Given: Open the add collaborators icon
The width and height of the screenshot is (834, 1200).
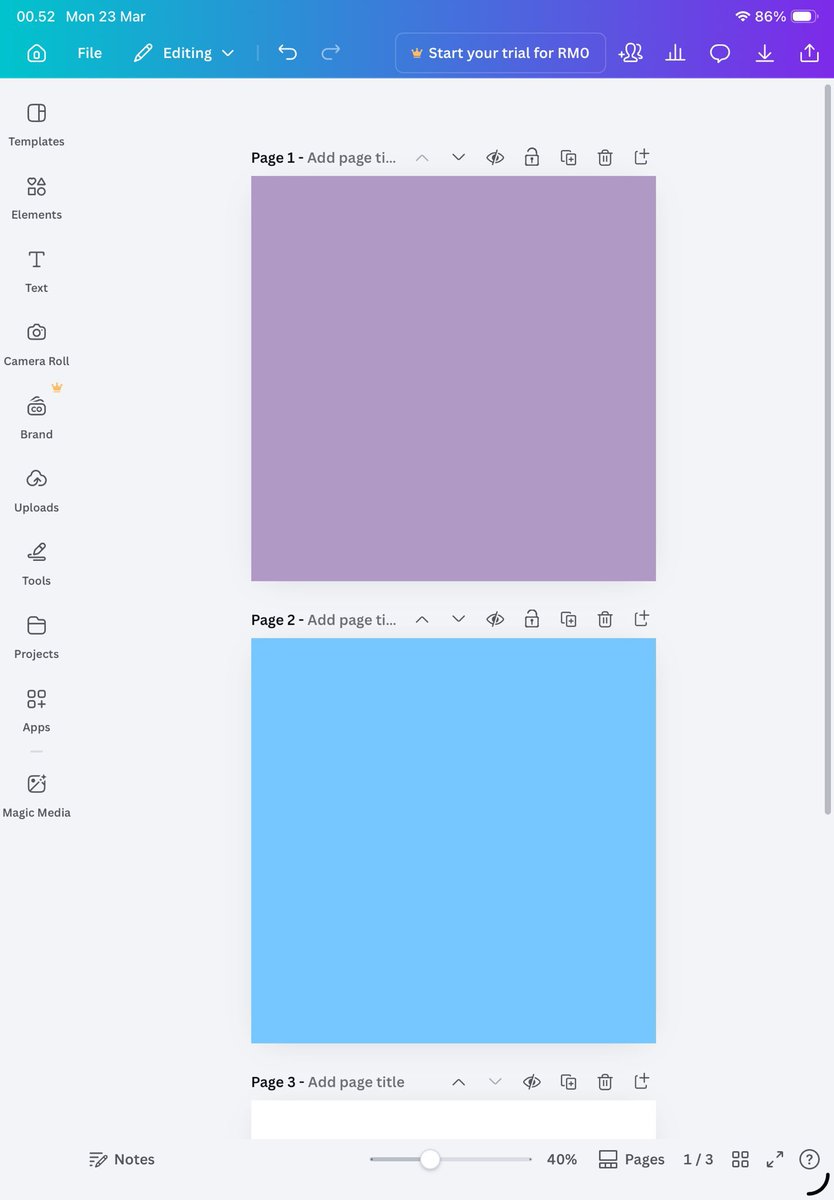Looking at the screenshot, I should click(631, 53).
